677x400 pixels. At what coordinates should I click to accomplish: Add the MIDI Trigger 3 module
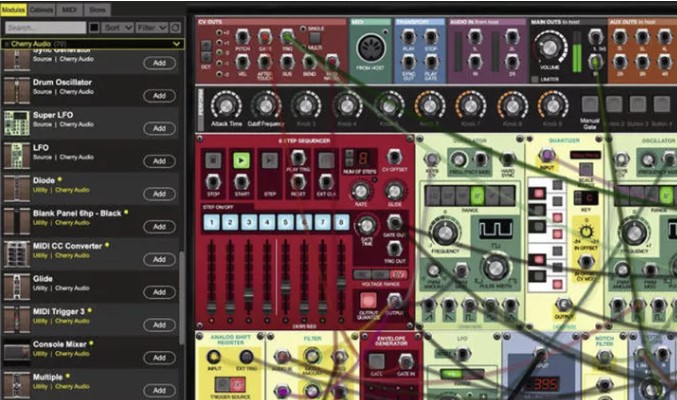click(159, 325)
